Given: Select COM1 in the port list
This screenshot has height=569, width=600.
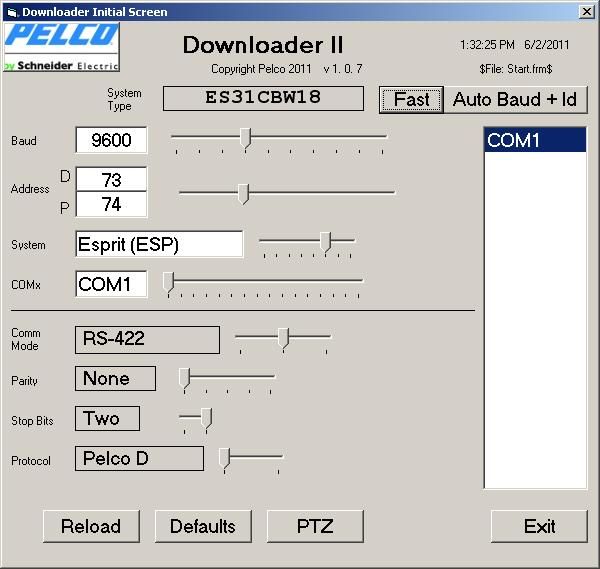Looking at the screenshot, I should (535, 140).
